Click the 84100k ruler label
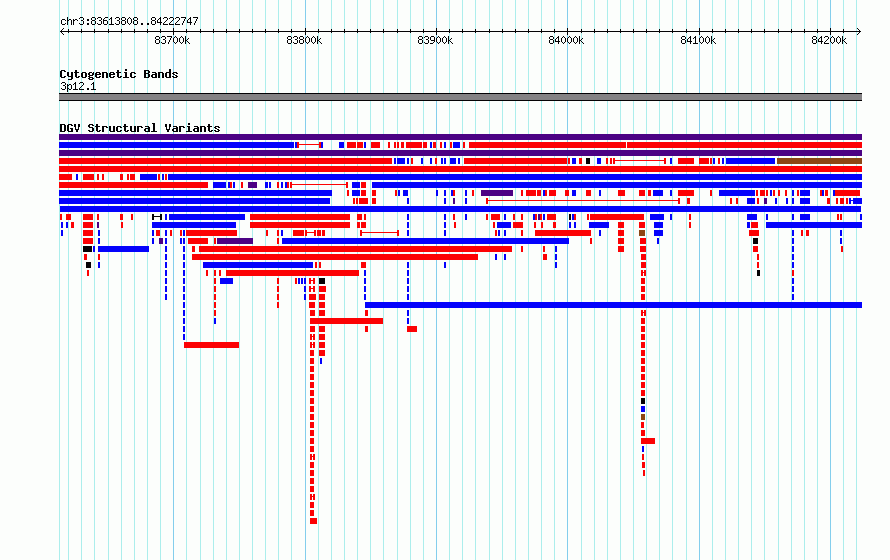 tap(698, 40)
